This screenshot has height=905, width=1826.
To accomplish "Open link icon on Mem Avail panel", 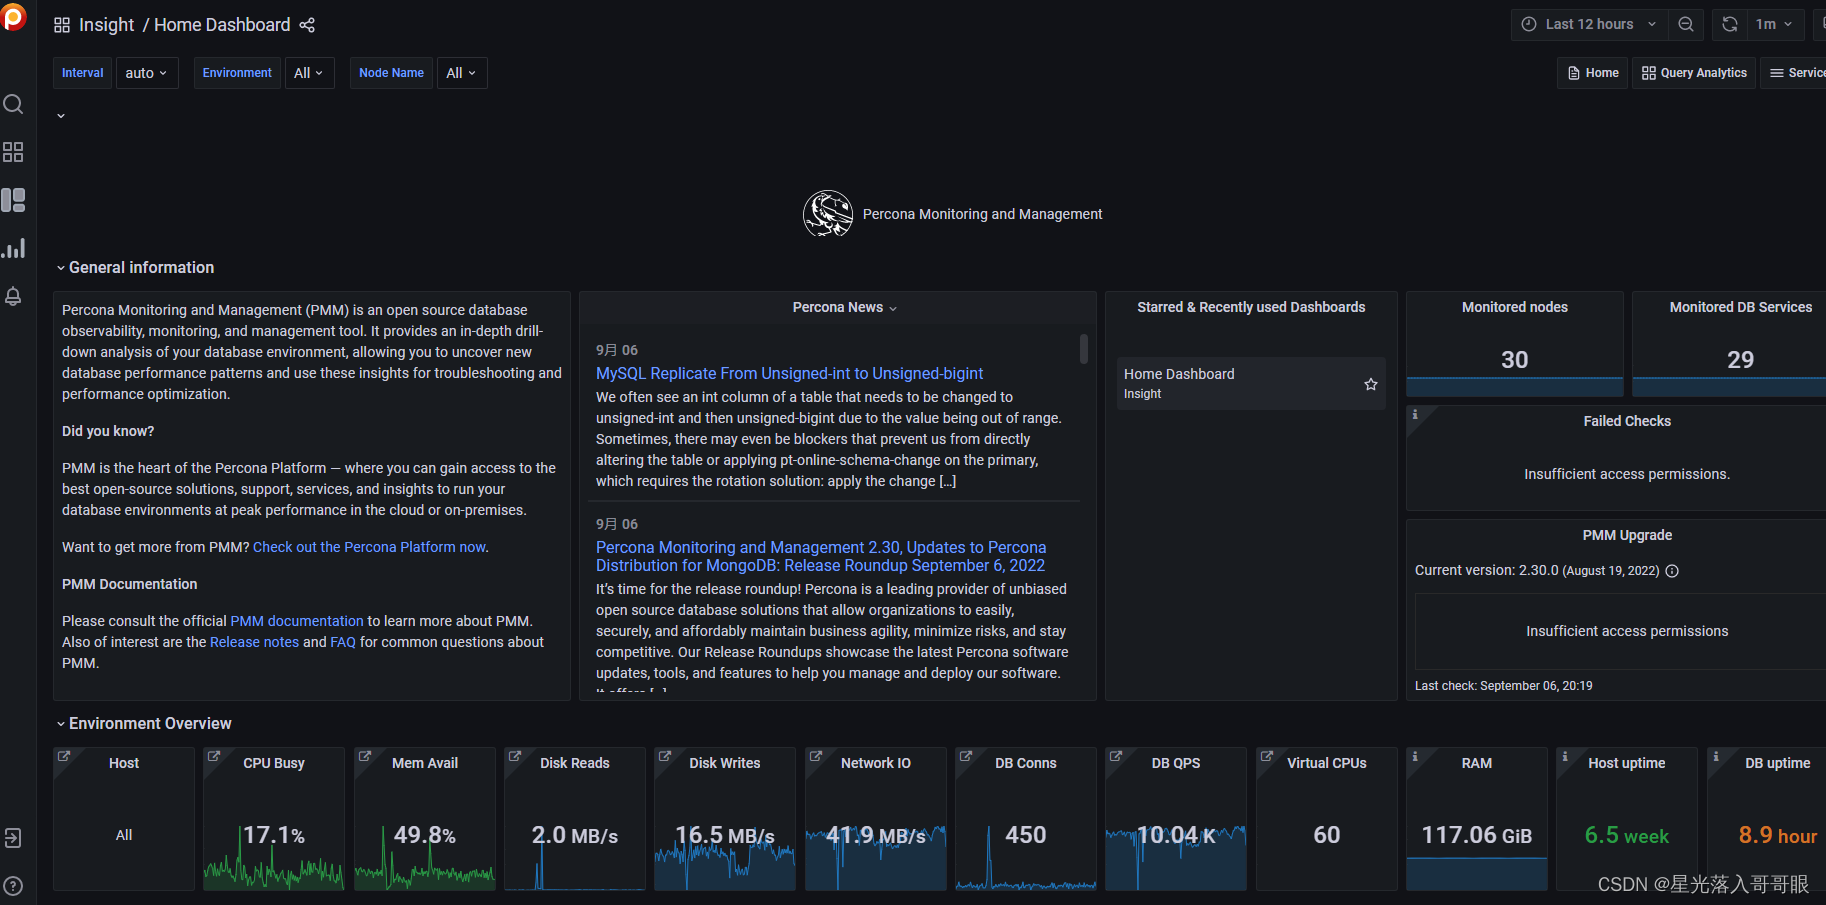I will pyautogui.click(x=365, y=756).
